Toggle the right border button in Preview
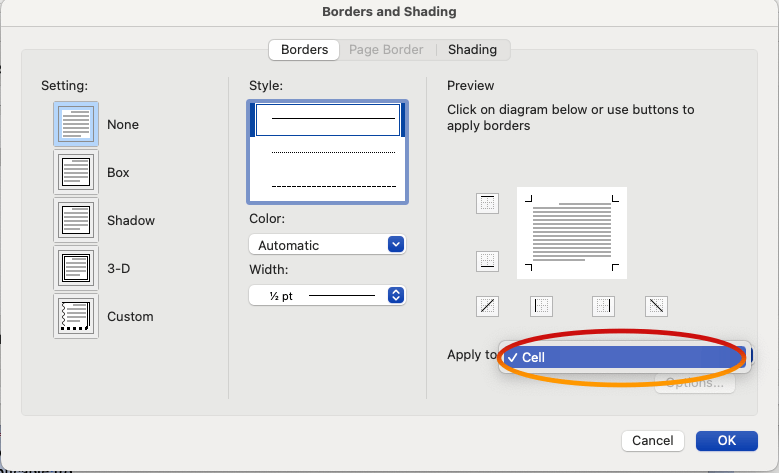The width and height of the screenshot is (779, 473). tap(603, 306)
